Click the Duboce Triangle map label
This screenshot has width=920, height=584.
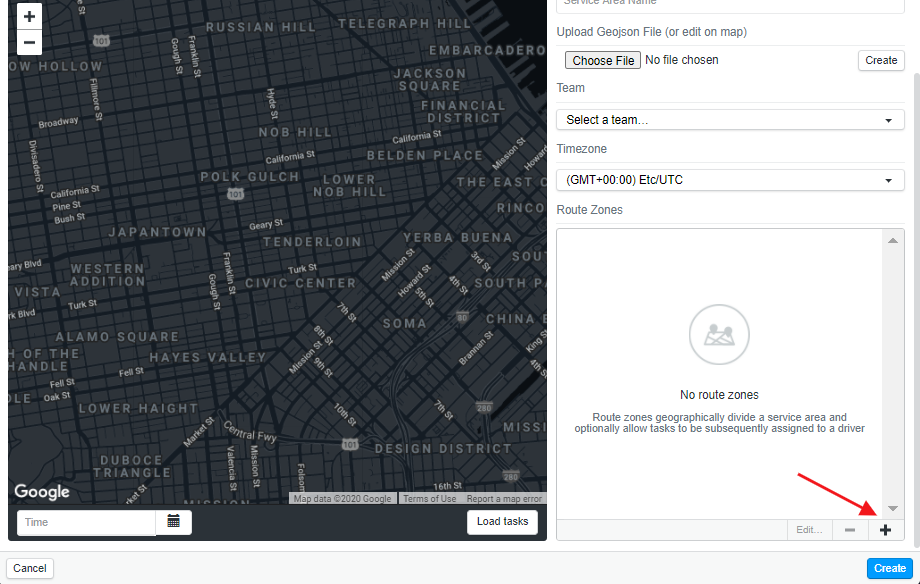click(x=131, y=467)
